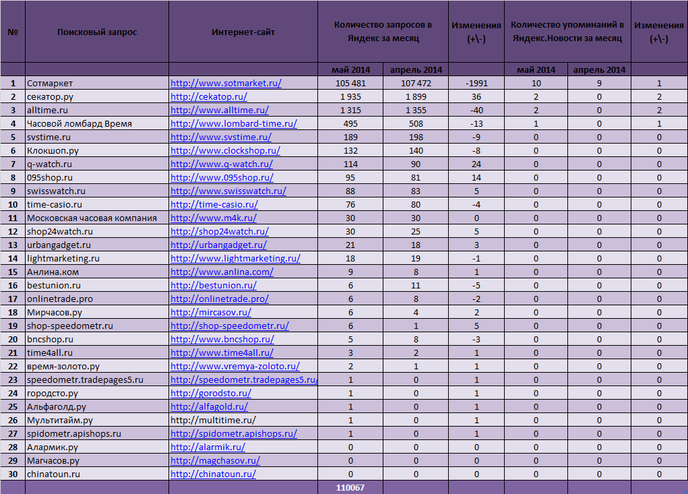Select the -1991 change value cell
The height and width of the screenshot is (494, 688).
click(x=474, y=83)
